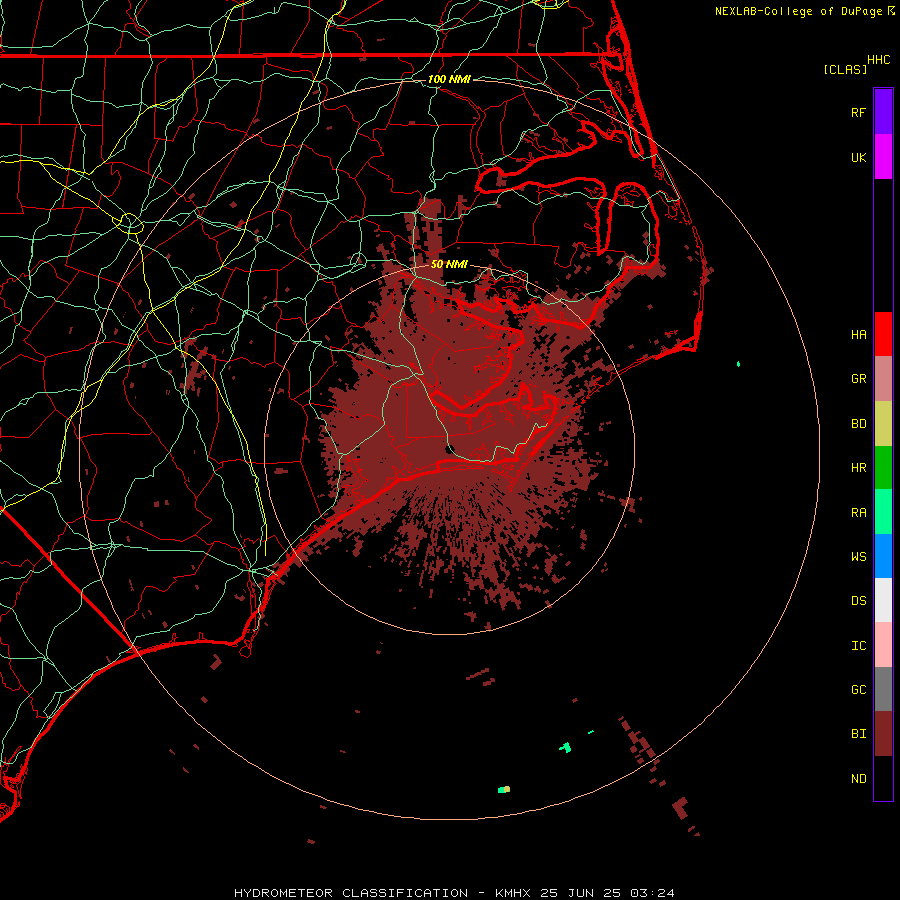Click the GR pink-brown legend swatch

click(x=883, y=379)
